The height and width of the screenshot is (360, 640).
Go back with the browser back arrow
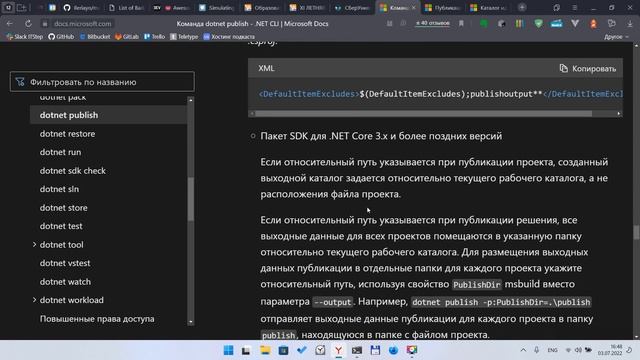(9, 24)
